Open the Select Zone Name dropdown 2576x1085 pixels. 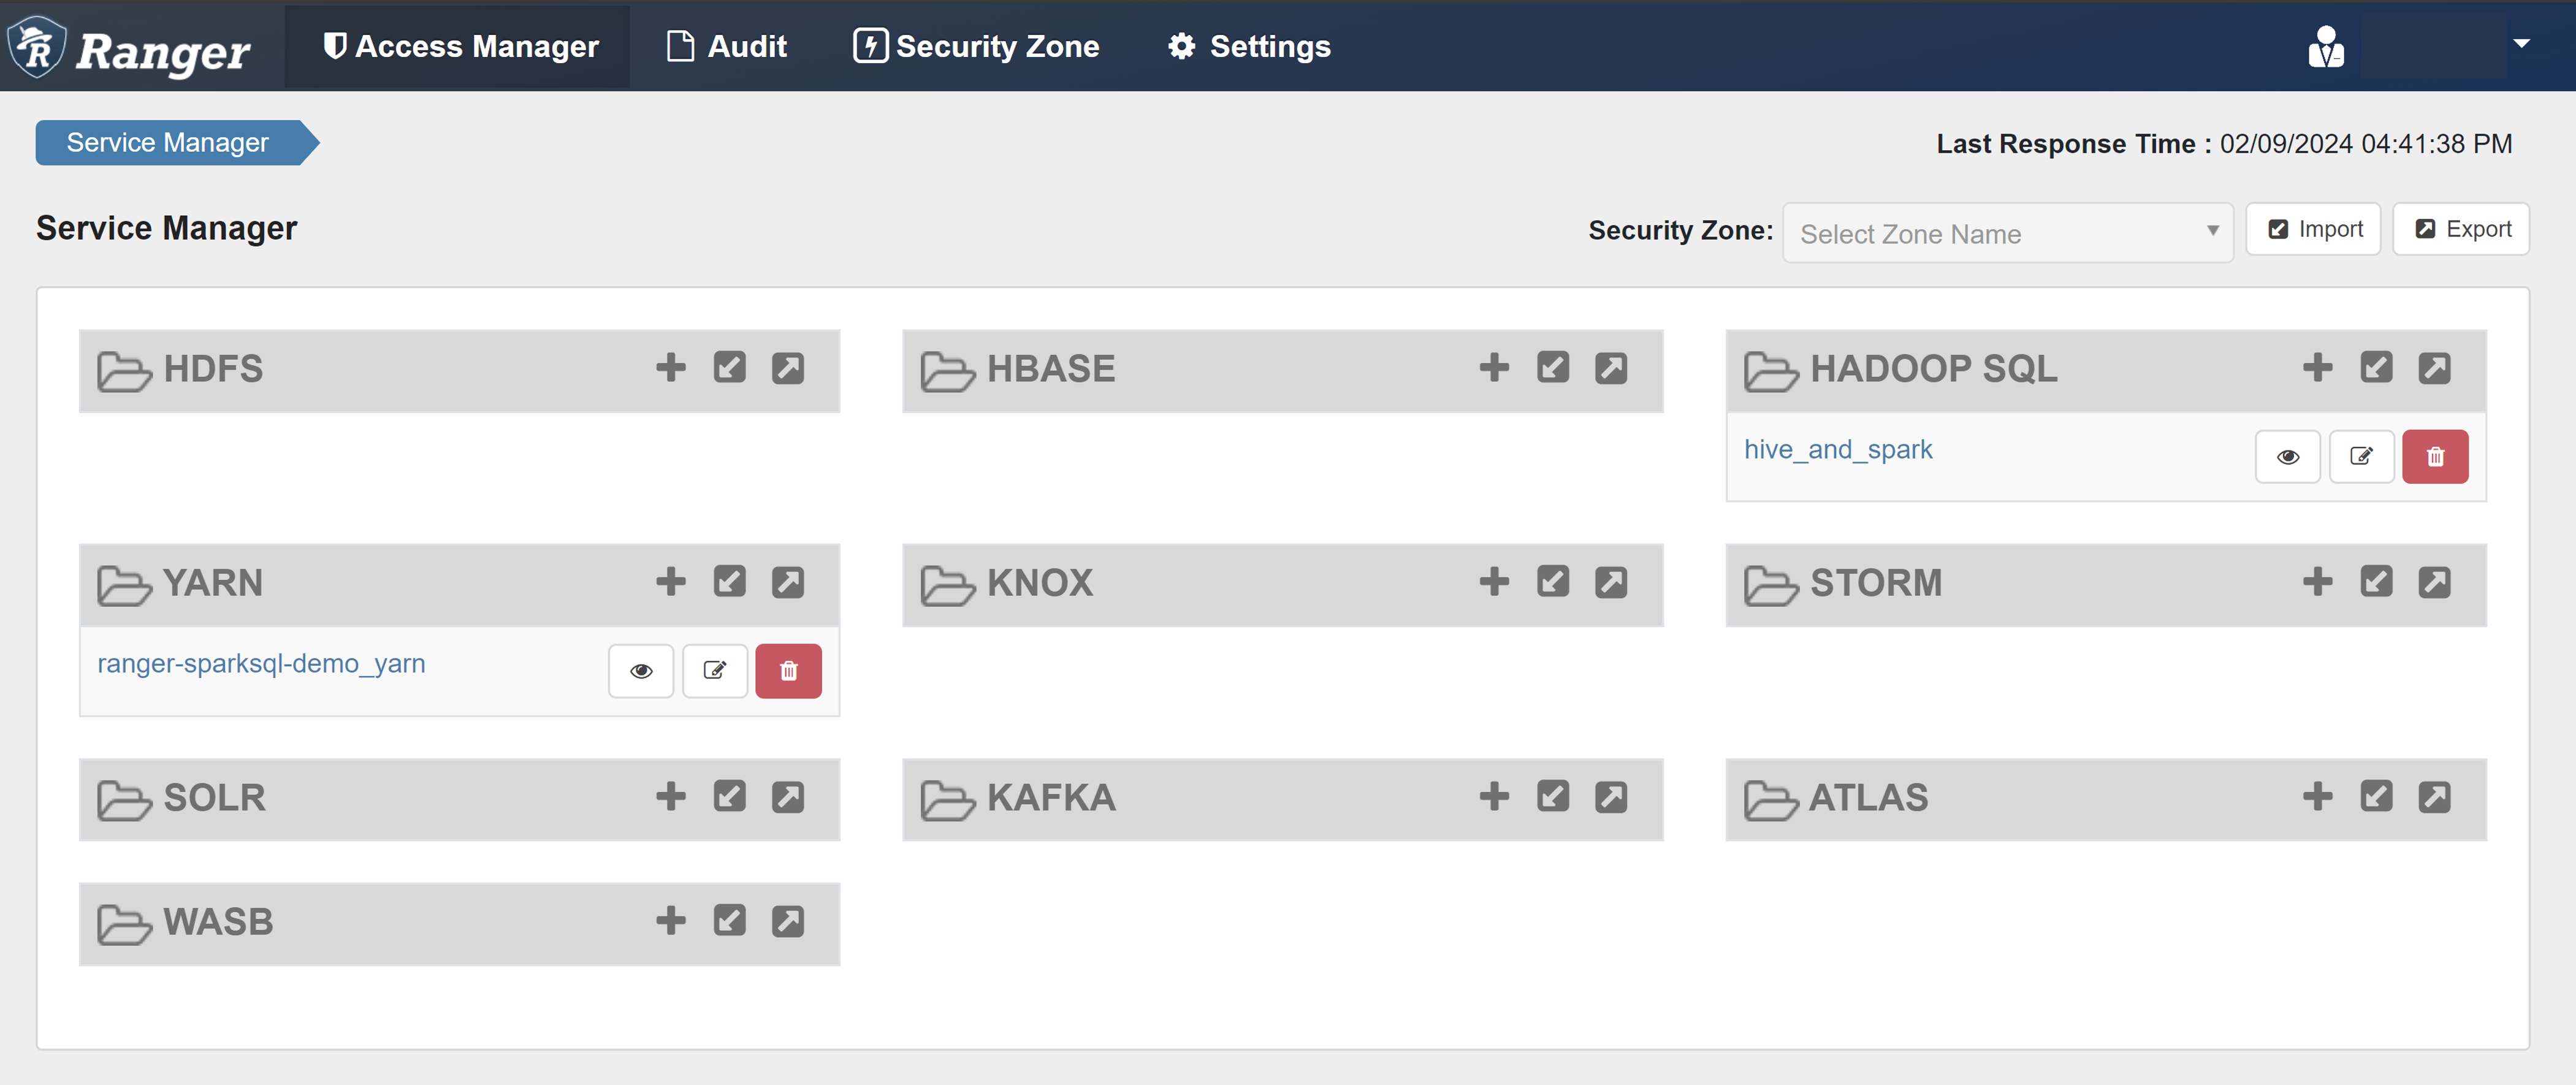[x=2006, y=233]
